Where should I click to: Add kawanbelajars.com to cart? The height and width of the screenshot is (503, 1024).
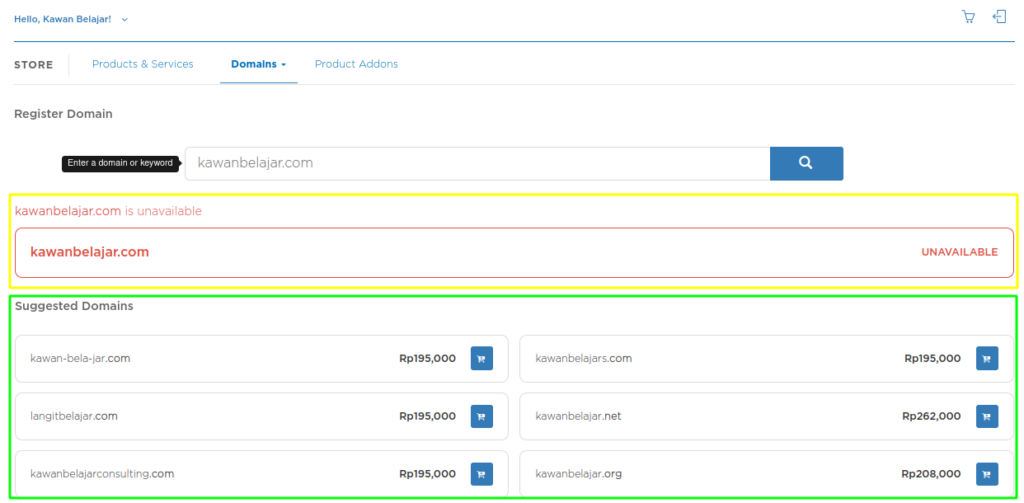pyautogui.click(x=986, y=359)
